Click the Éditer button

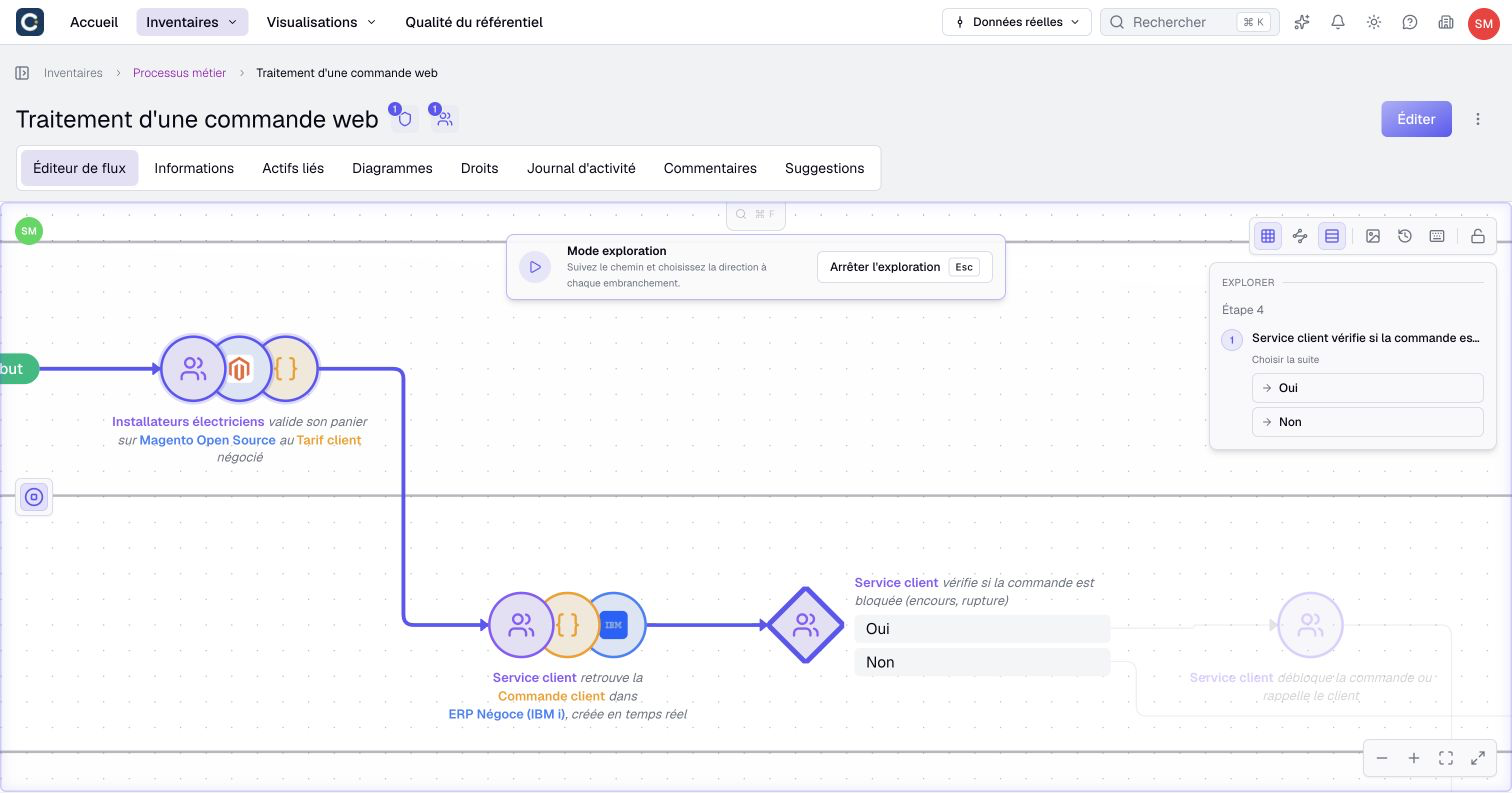click(1416, 119)
